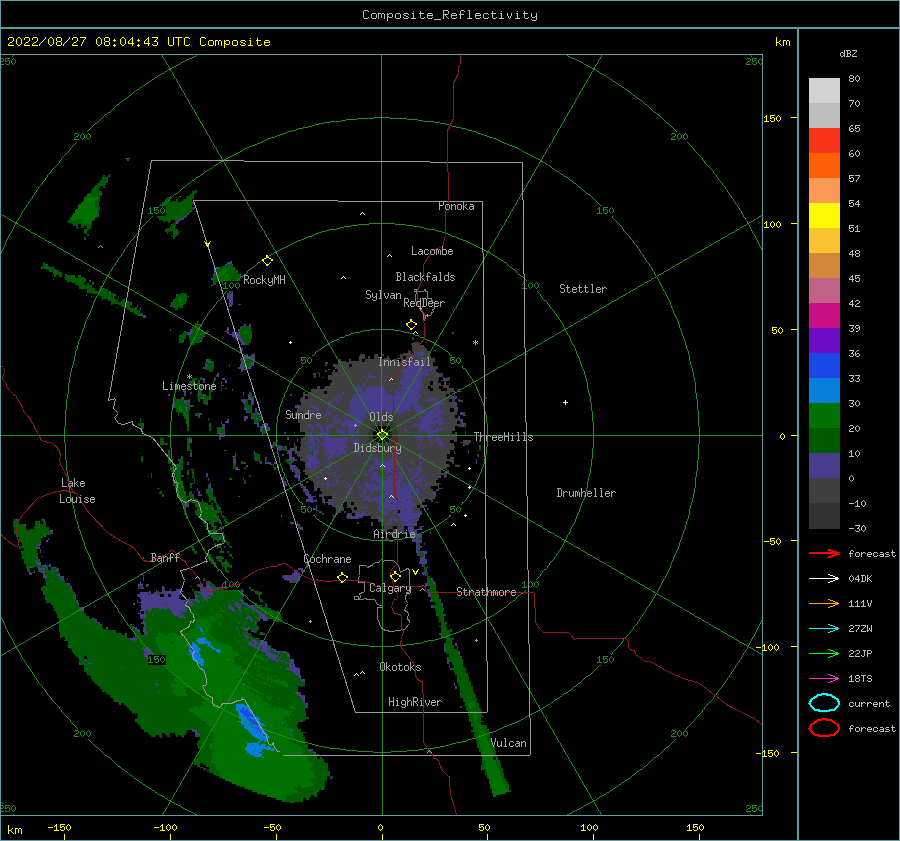This screenshot has width=900, height=841.
Task: Pick the purple 39 dBZ swatch
Action: click(824, 340)
